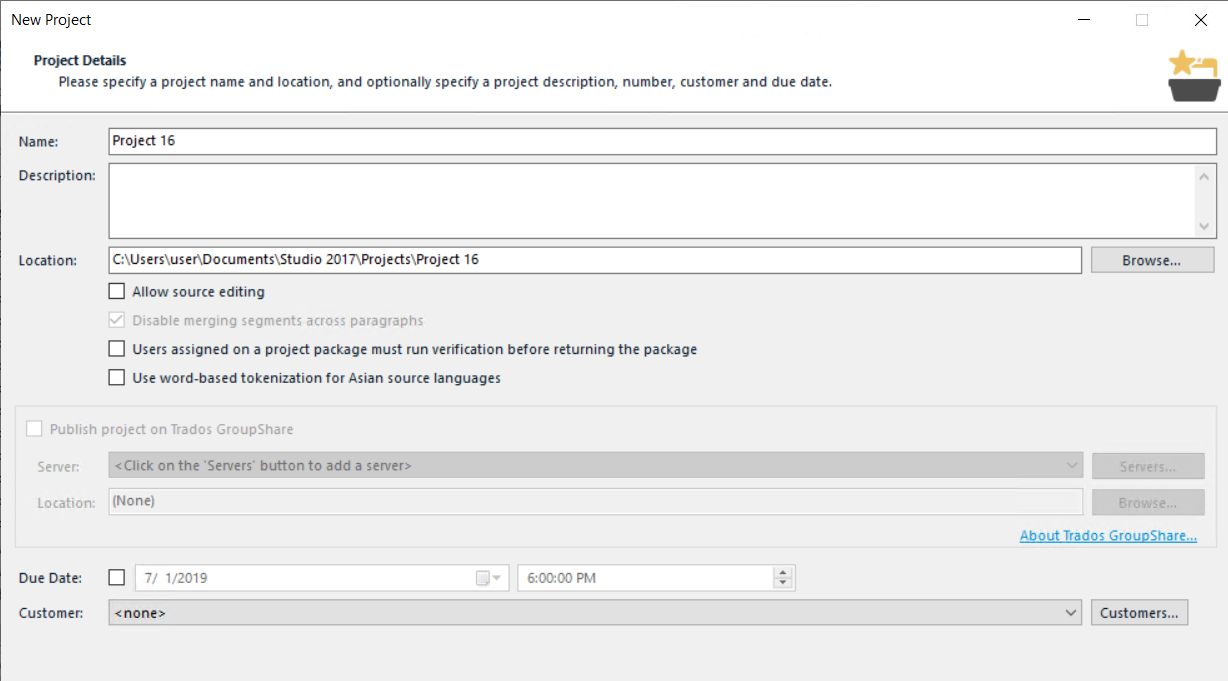1228x681 pixels.
Task: Open the Customers... dialog button
Action: 1139,613
